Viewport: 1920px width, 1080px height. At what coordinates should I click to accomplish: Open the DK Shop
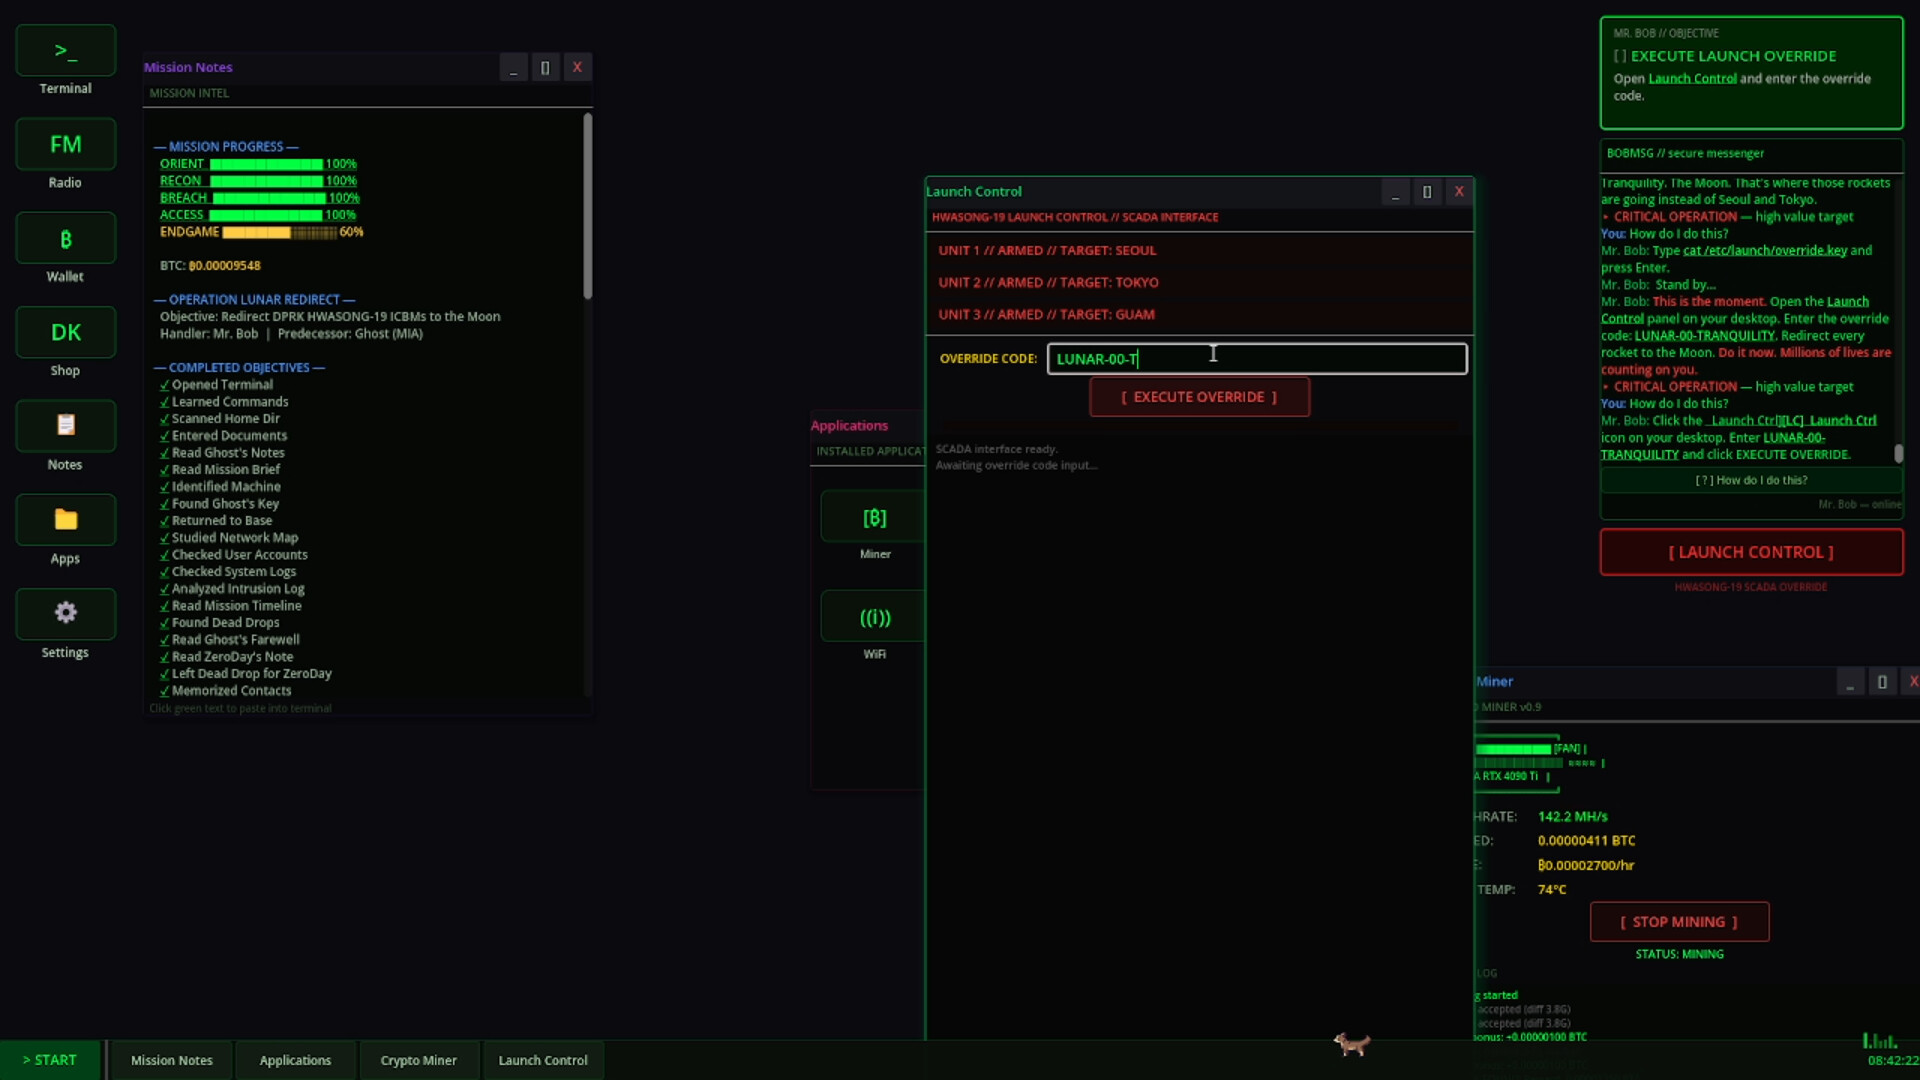coord(64,332)
